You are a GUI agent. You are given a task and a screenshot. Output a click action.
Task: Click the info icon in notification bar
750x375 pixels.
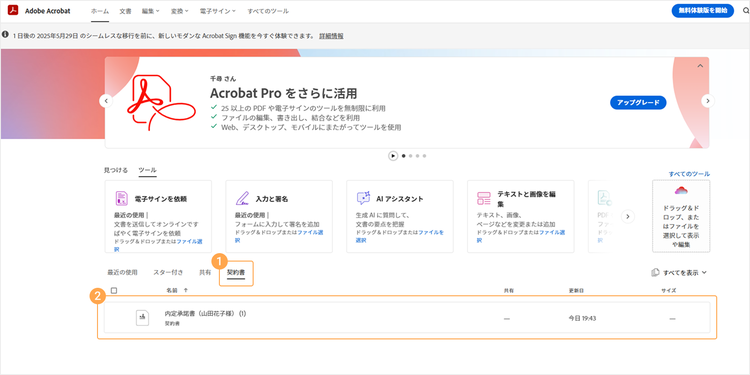click(x=5, y=35)
